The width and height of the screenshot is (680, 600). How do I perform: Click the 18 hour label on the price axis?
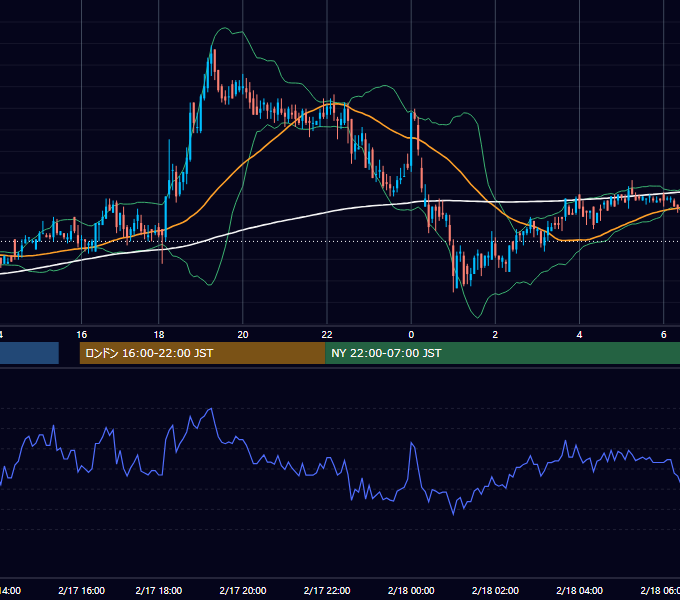click(x=159, y=335)
